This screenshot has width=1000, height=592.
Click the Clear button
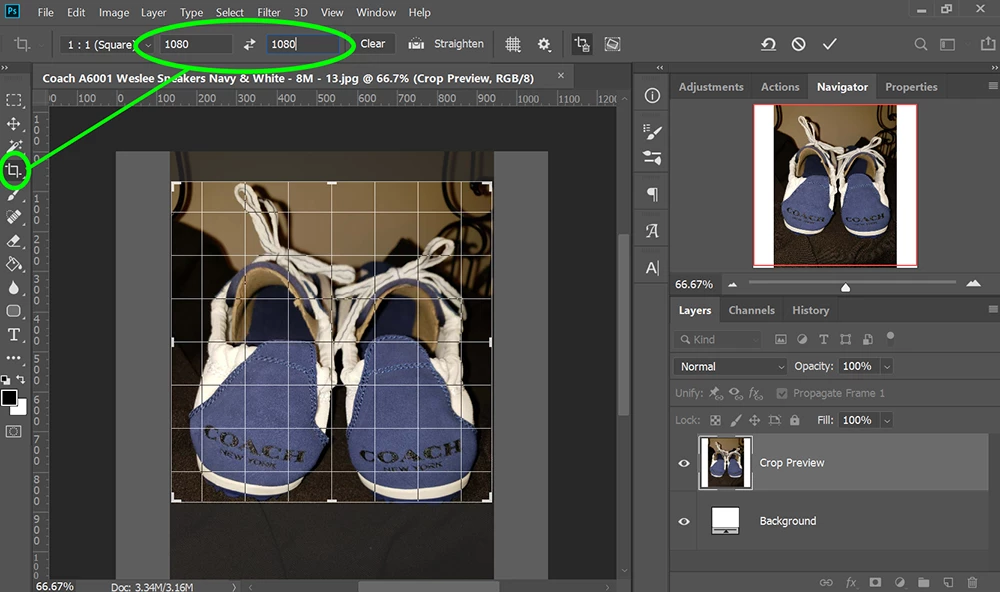(372, 44)
